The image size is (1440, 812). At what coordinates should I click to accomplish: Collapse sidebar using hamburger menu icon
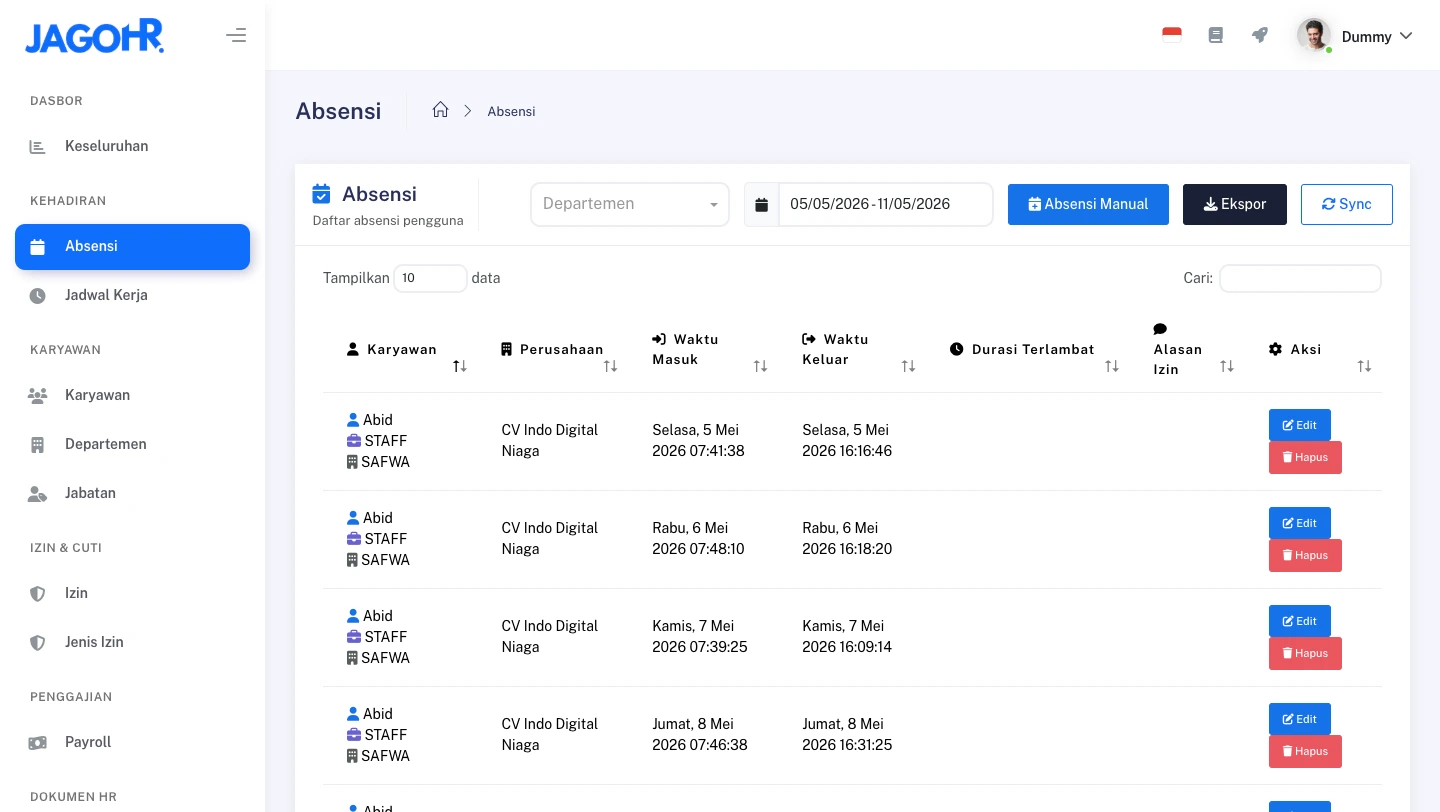tap(236, 36)
